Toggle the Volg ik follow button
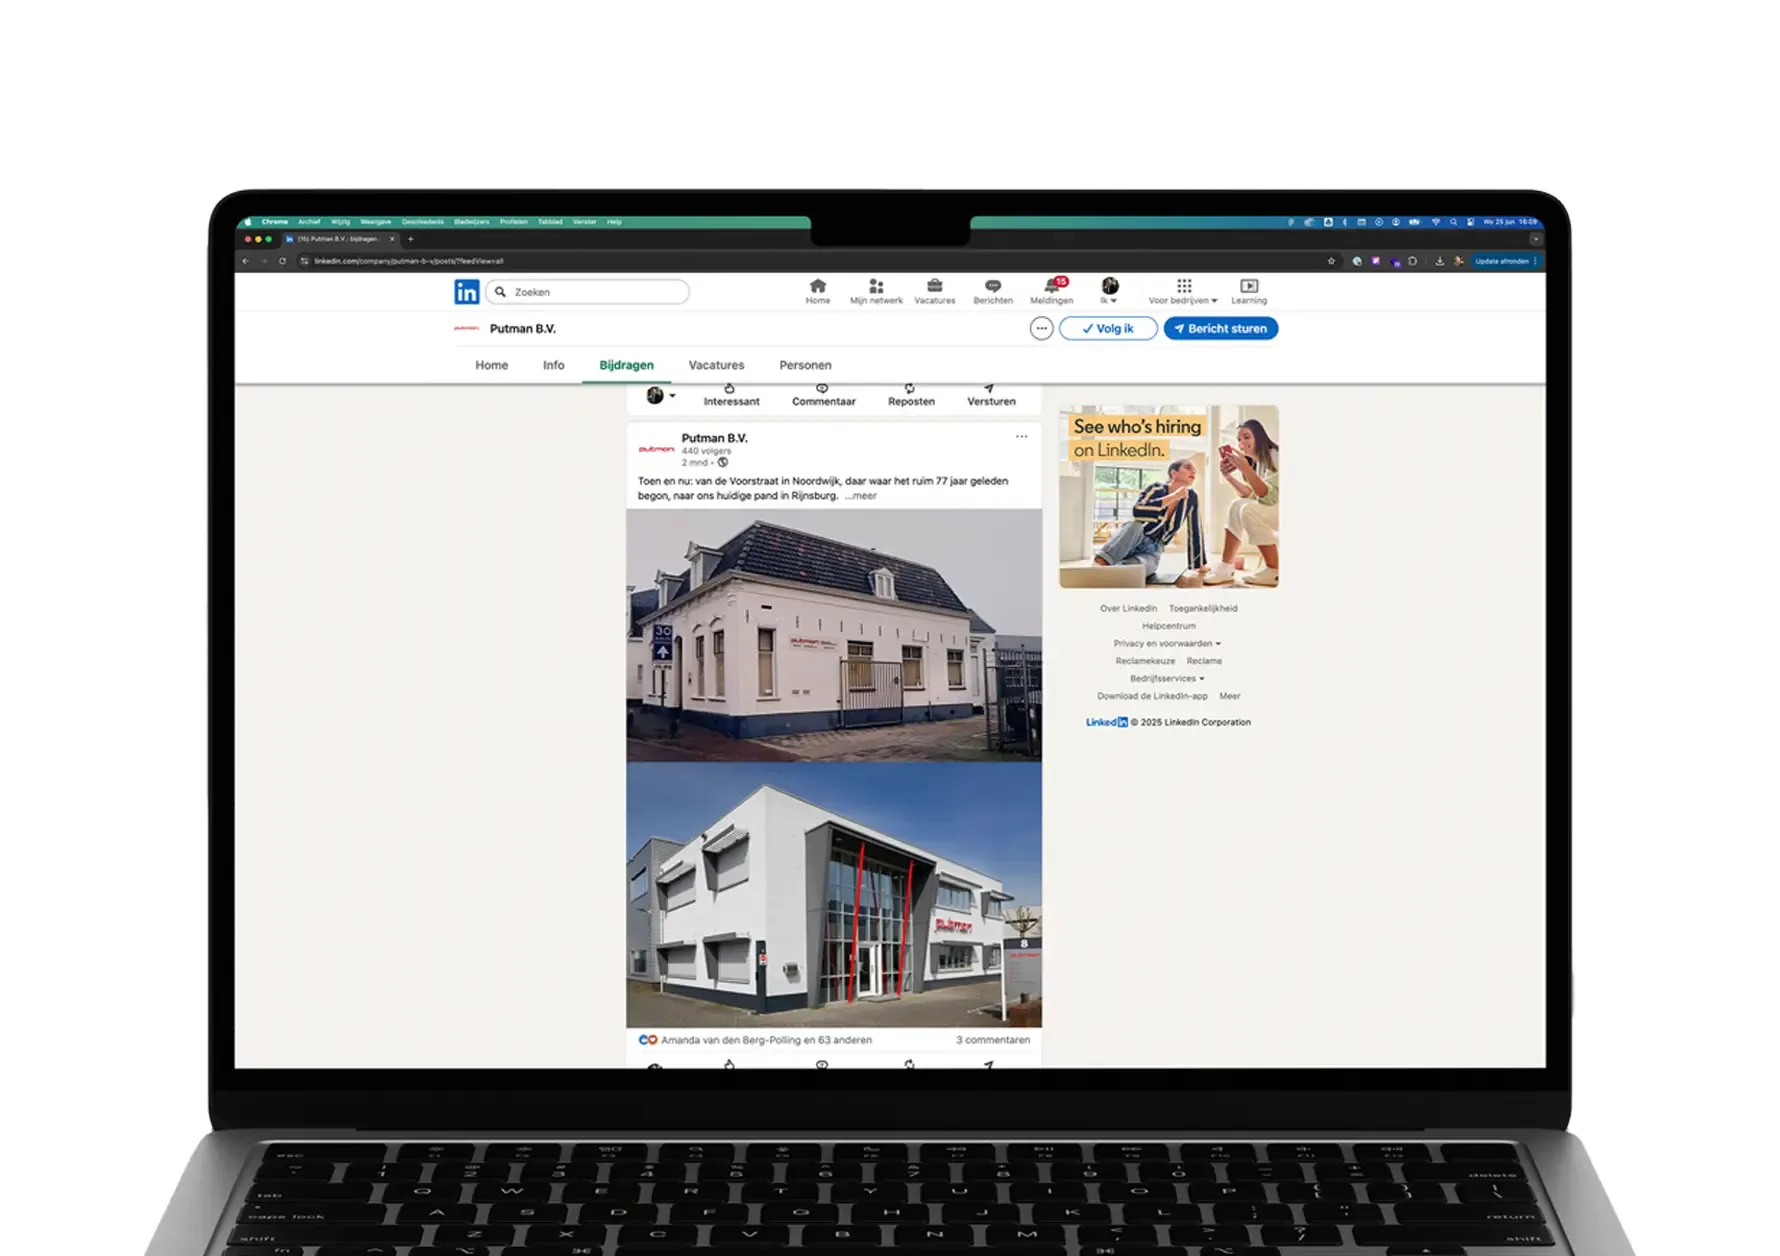Viewport: 1780px width, 1256px height. click(1108, 329)
